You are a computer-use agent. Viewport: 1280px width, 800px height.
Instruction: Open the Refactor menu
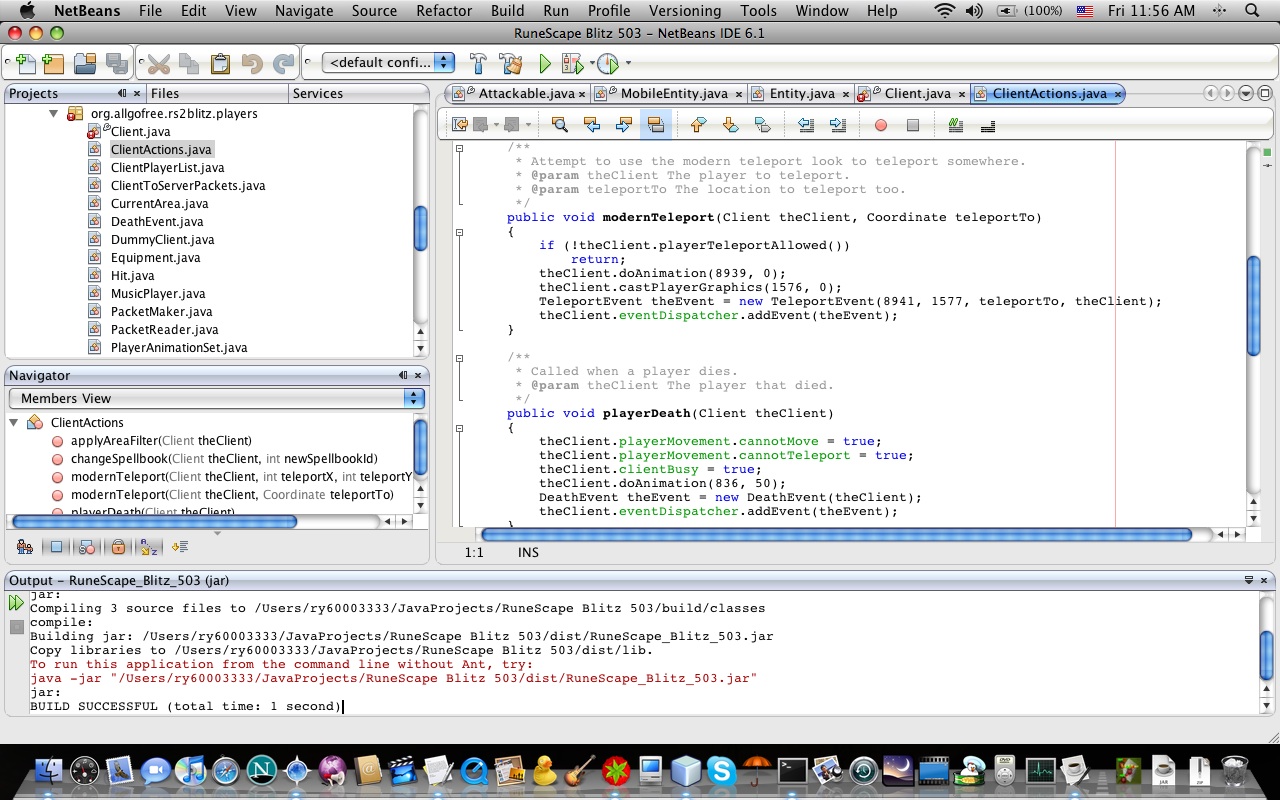coord(444,11)
